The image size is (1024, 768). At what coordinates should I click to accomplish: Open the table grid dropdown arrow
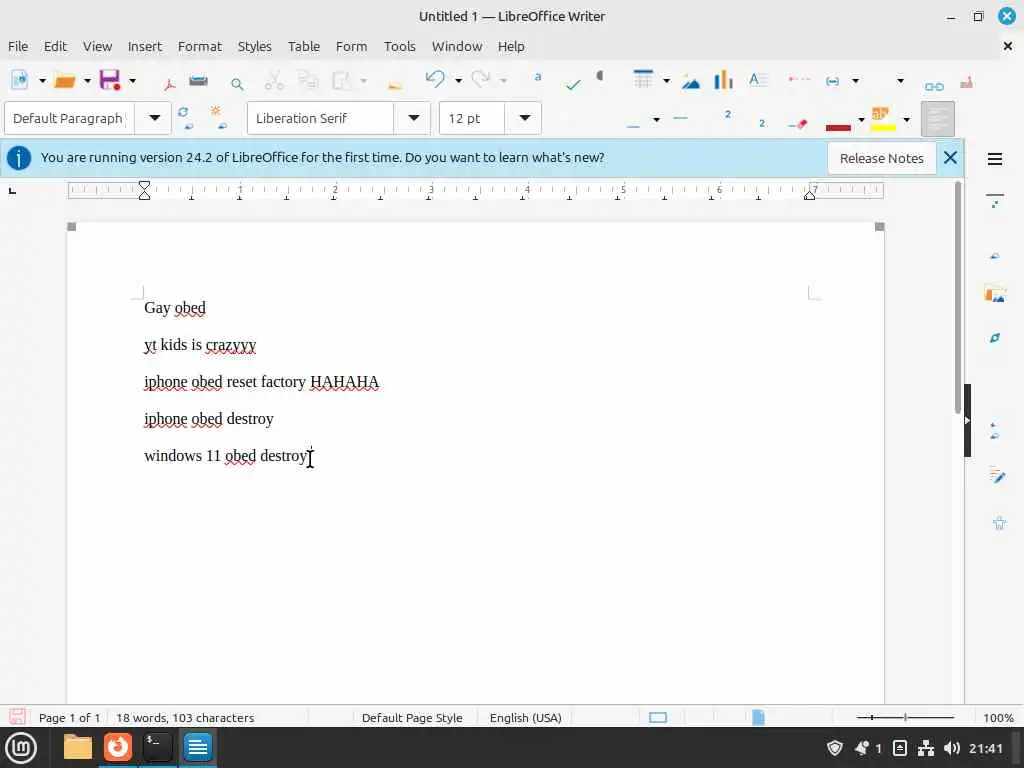(x=666, y=81)
